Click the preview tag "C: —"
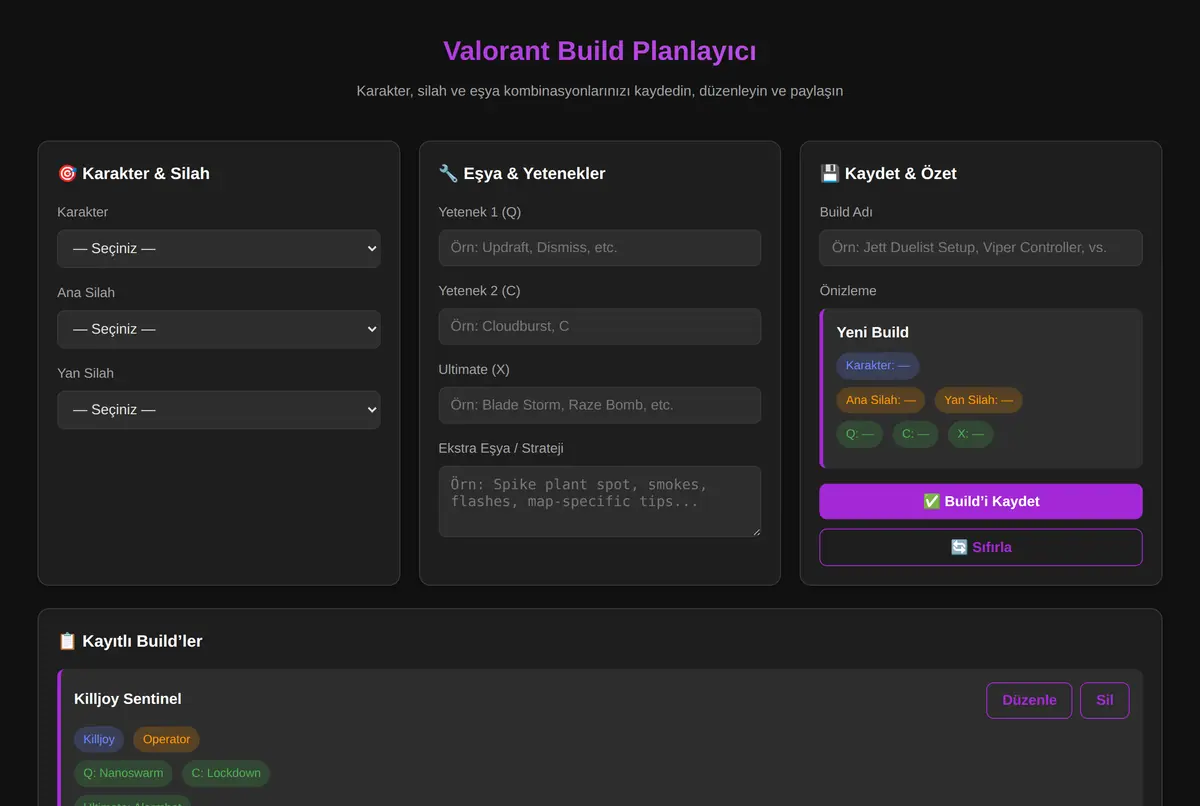The image size is (1200, 806). [915, 434]
